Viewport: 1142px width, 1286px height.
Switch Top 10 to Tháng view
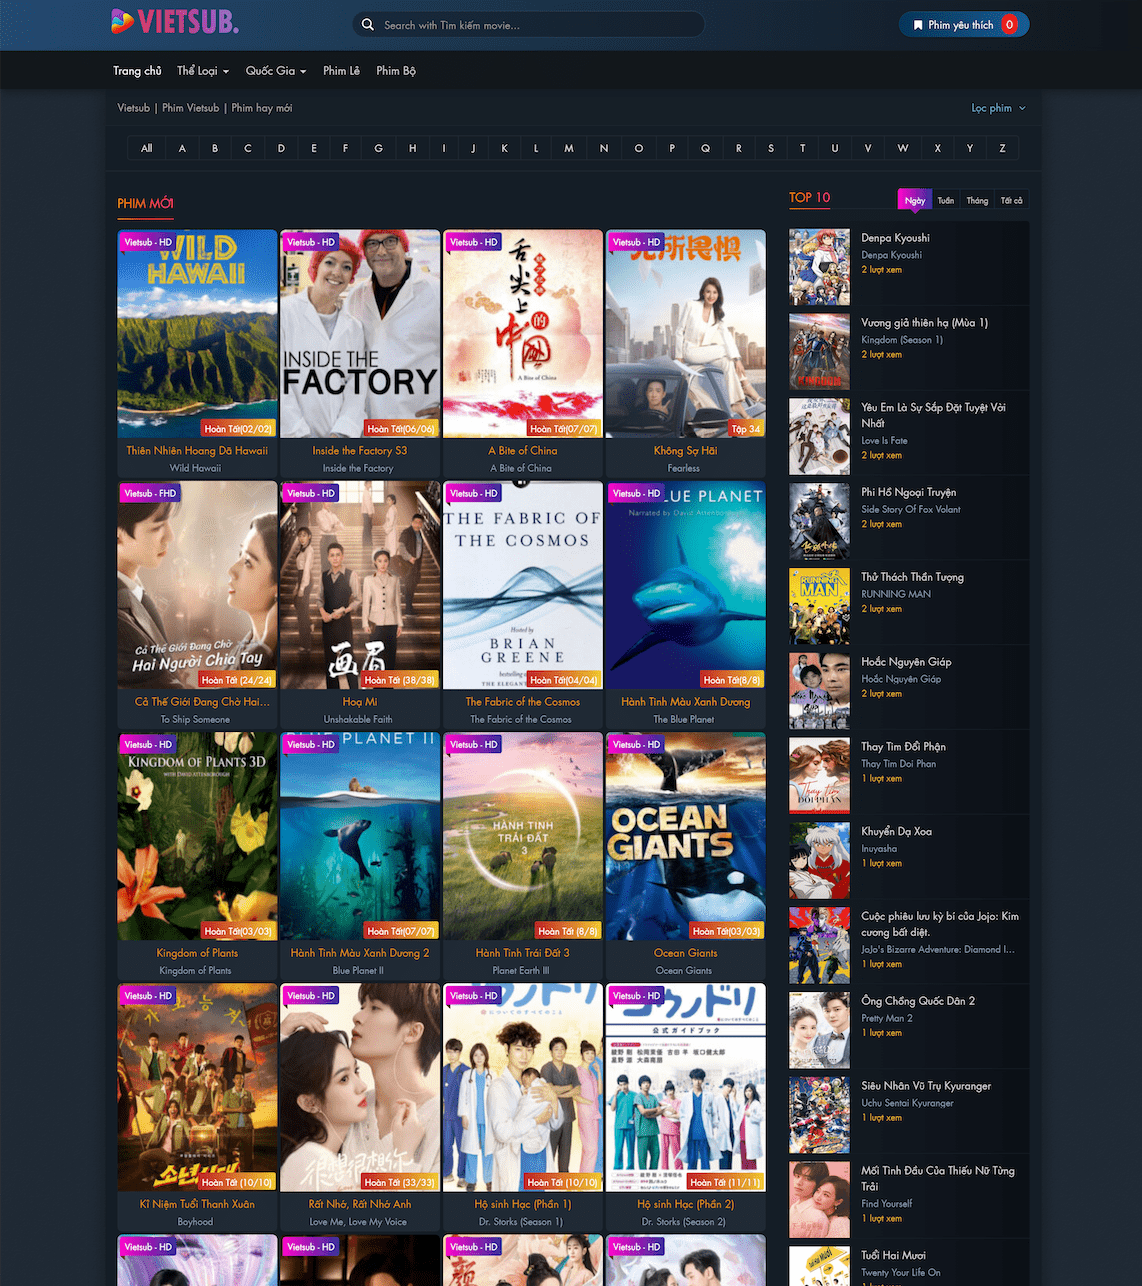coord(977,201)
